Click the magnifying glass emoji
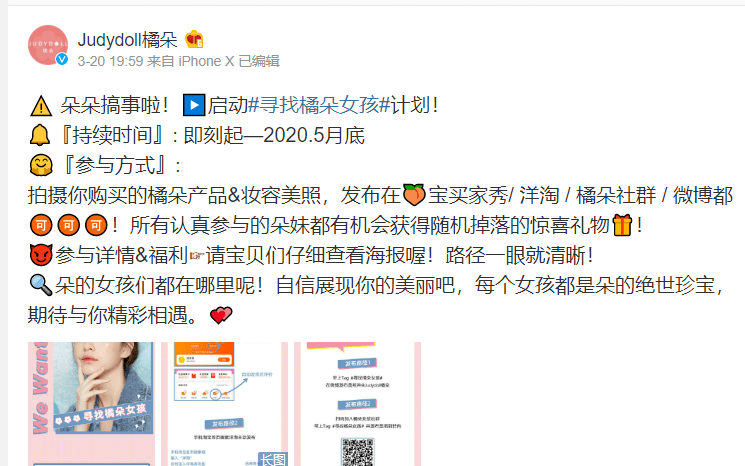 pos(41,285)
